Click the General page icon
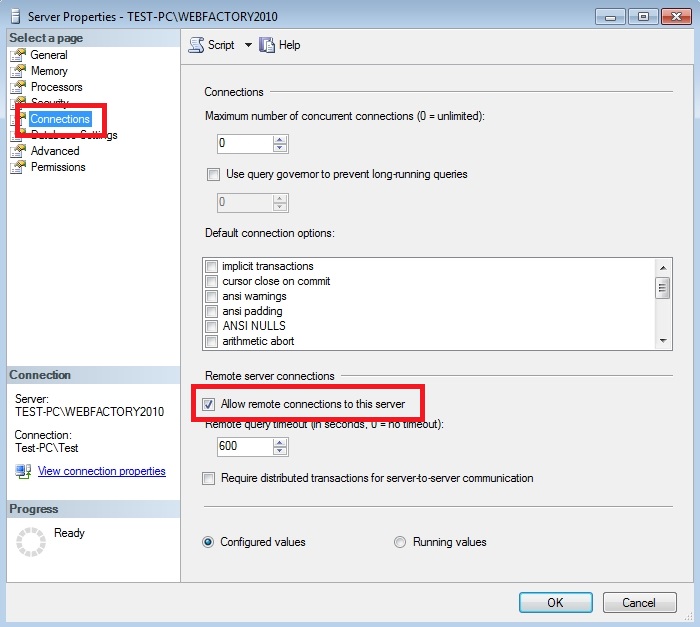 coord(17,55)
